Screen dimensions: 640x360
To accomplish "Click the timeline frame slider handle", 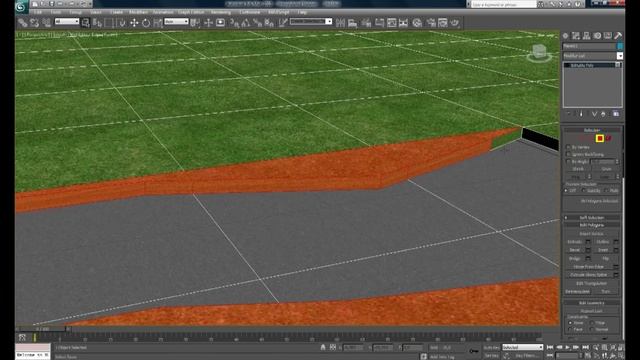I will 42,329.
